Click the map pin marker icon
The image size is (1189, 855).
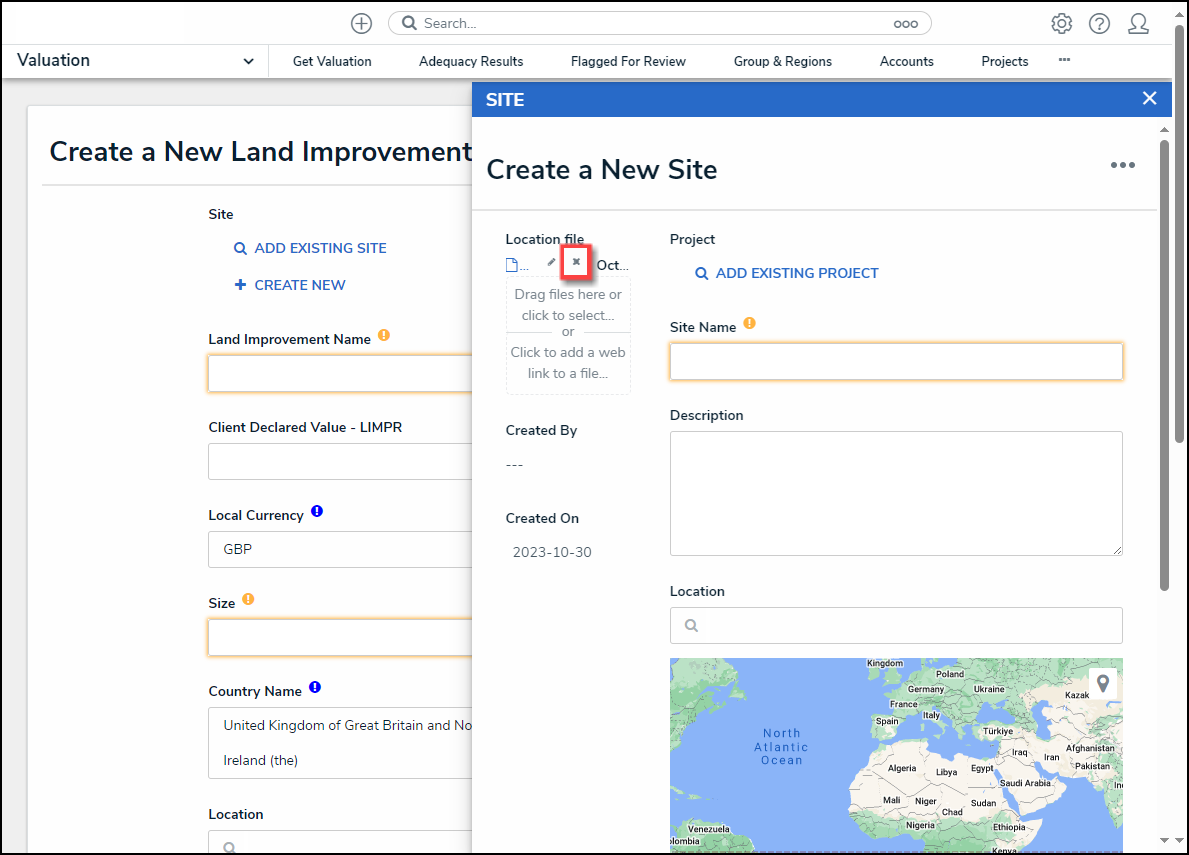1103,683
